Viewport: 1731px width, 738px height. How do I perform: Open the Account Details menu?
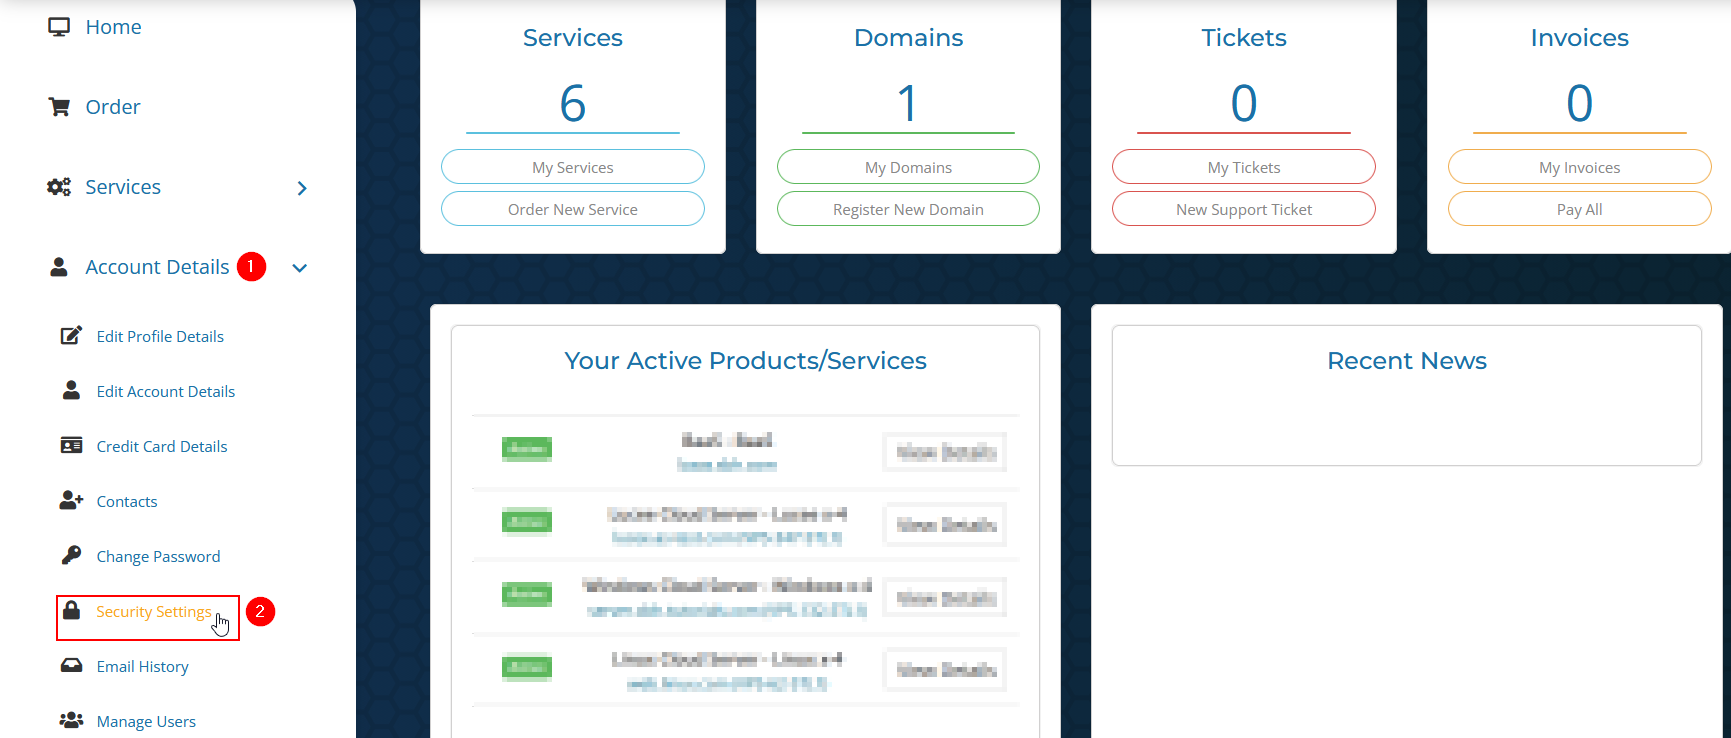pyautogui.click(x=157, y=267)
